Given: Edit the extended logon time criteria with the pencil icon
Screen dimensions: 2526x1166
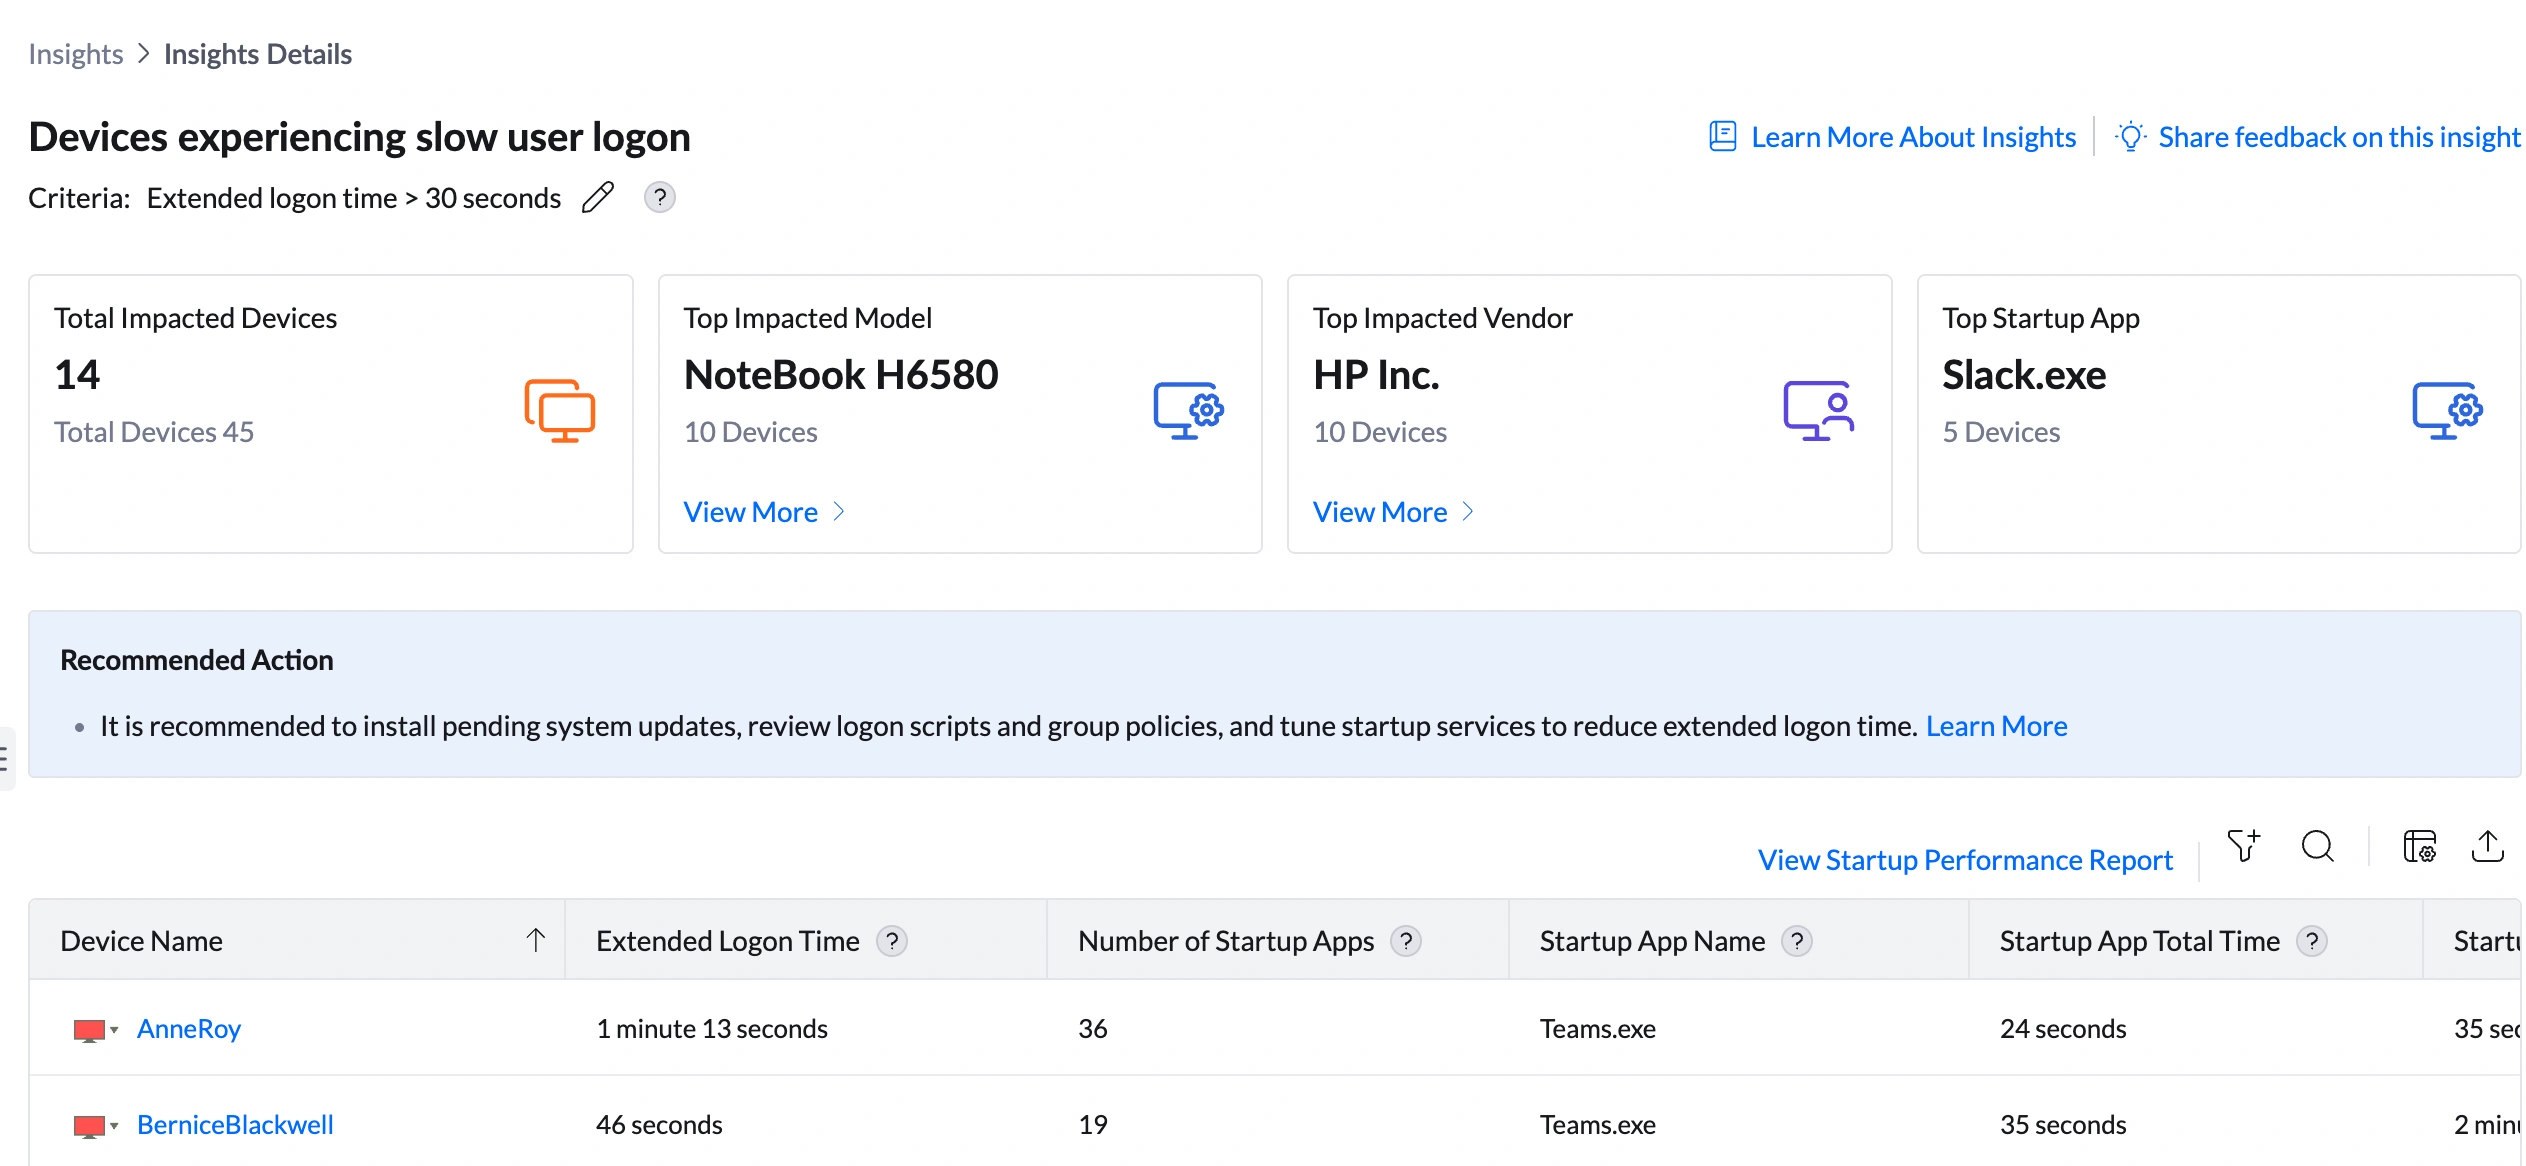Looking at the screenshot, I should pos(598,198).
